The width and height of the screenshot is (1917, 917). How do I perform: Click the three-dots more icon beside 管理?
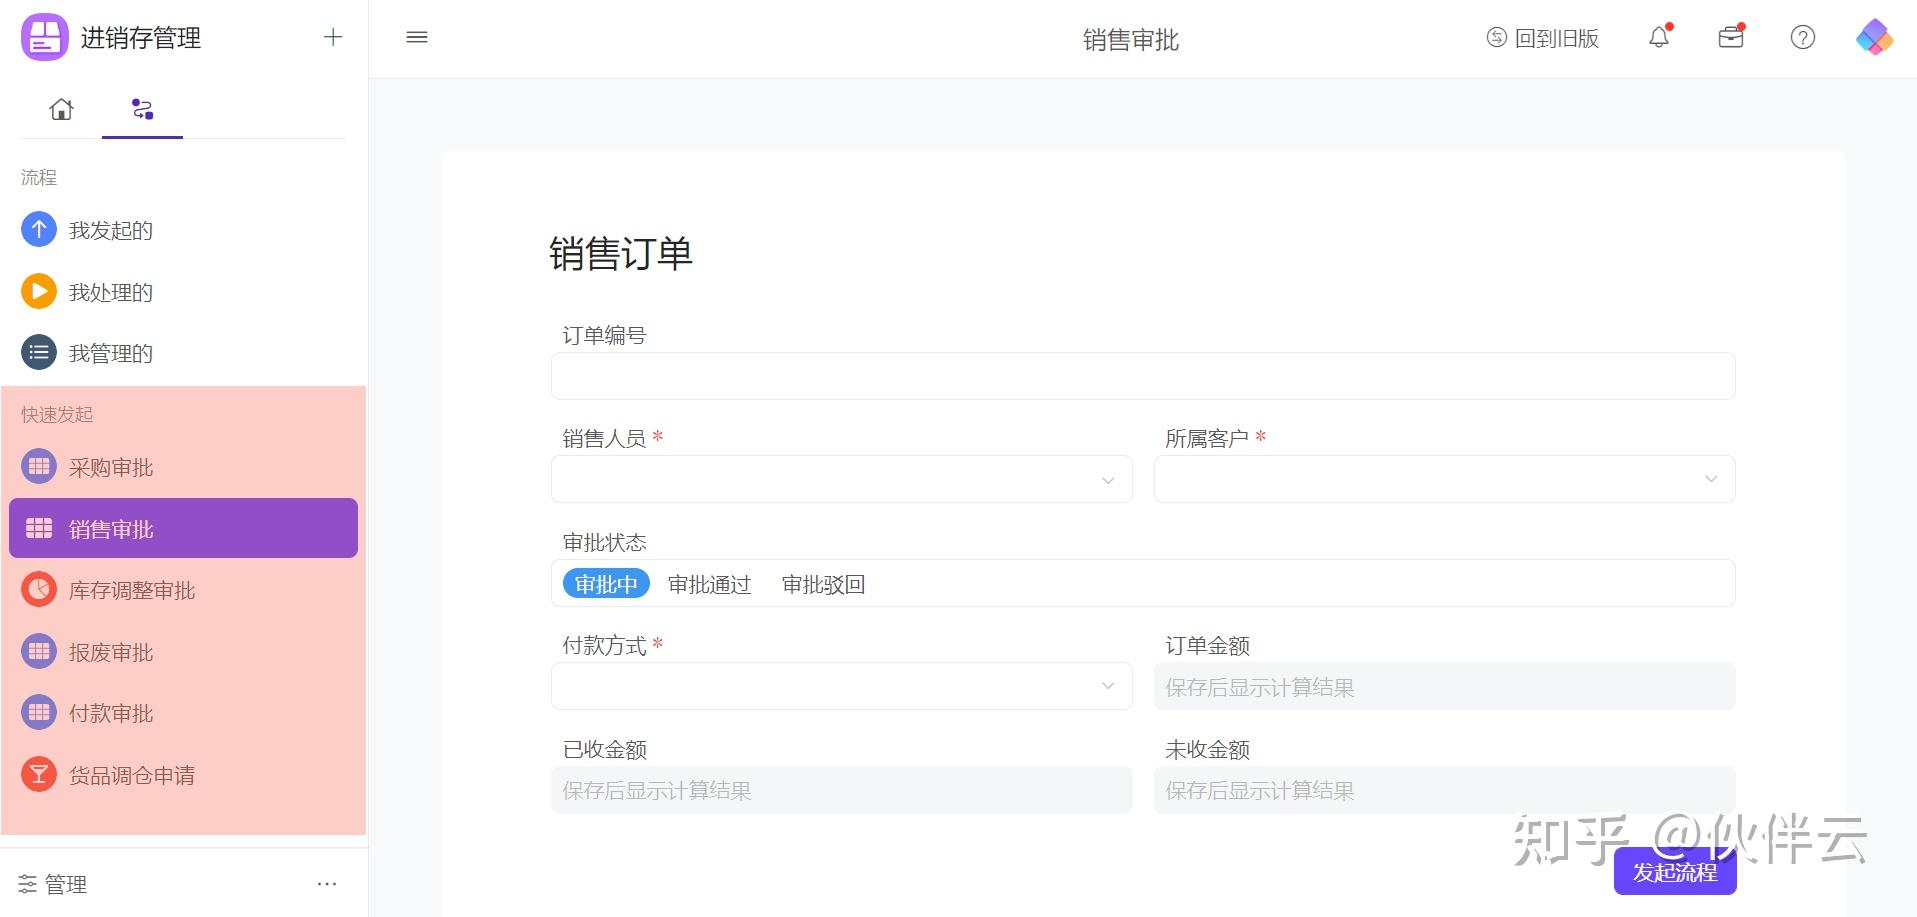click(x=327, y=884)
